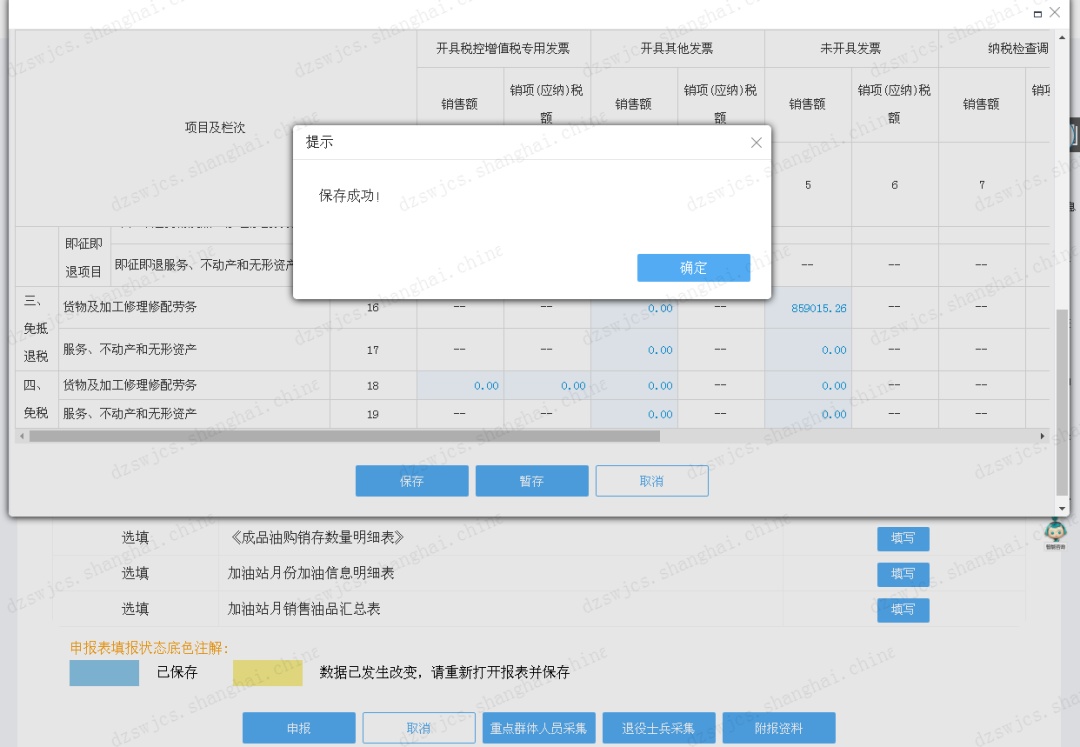
Task: Click 填写 for 成品油购销存数量明细表
Action: pyautogui.click(x=902, y=538)
